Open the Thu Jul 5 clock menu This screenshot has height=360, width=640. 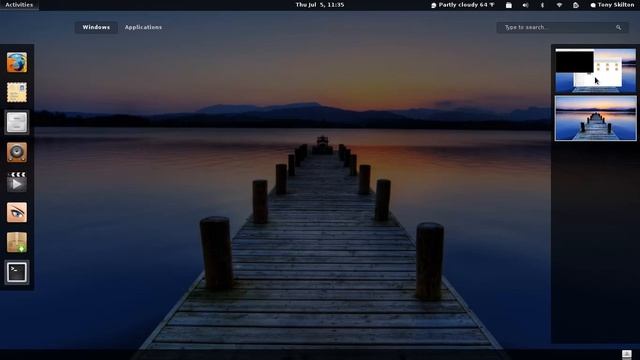click(x=320, y=5)
